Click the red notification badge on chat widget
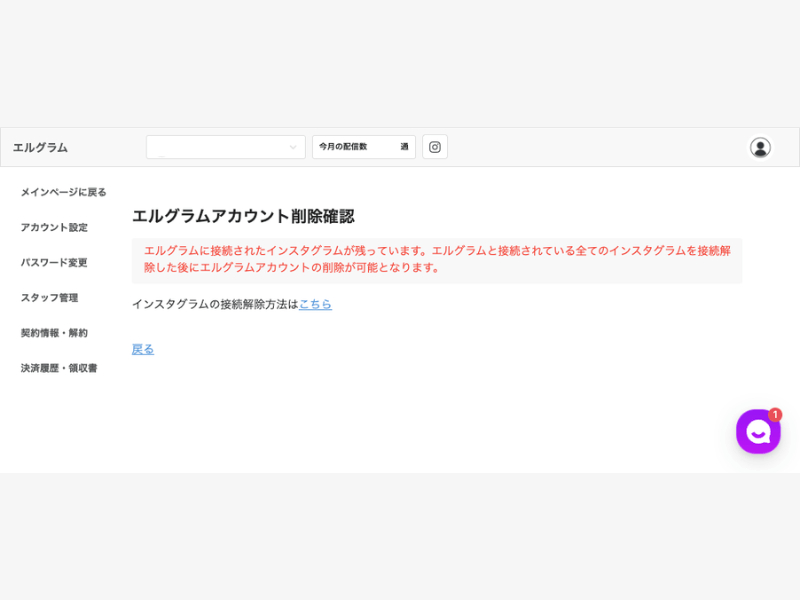 pyautogui.click(x=775, y=415)
